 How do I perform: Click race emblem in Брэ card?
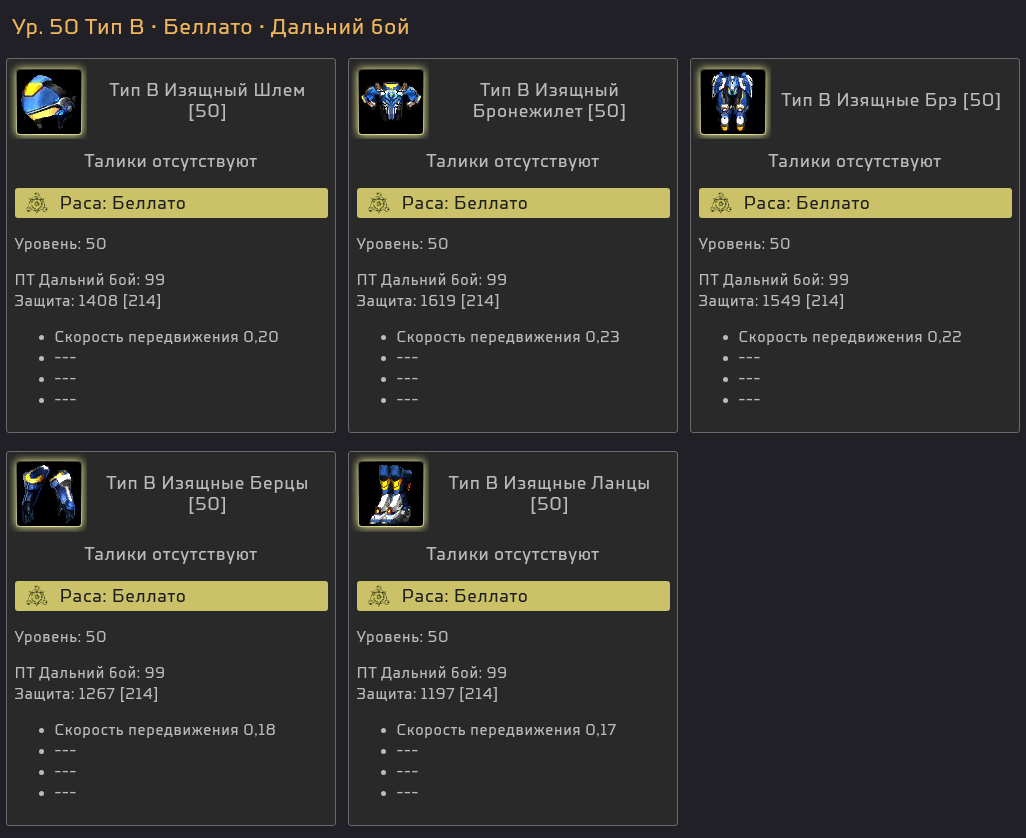tap(721, 203)
